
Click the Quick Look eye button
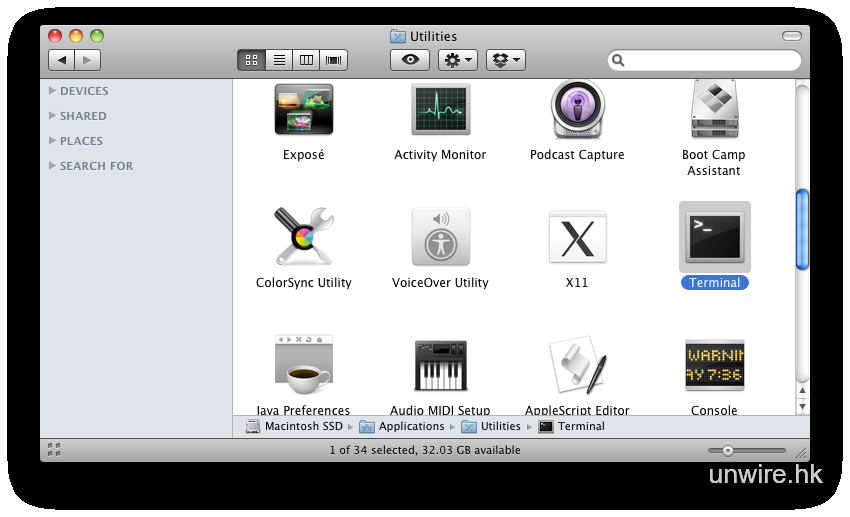[409, 60]
